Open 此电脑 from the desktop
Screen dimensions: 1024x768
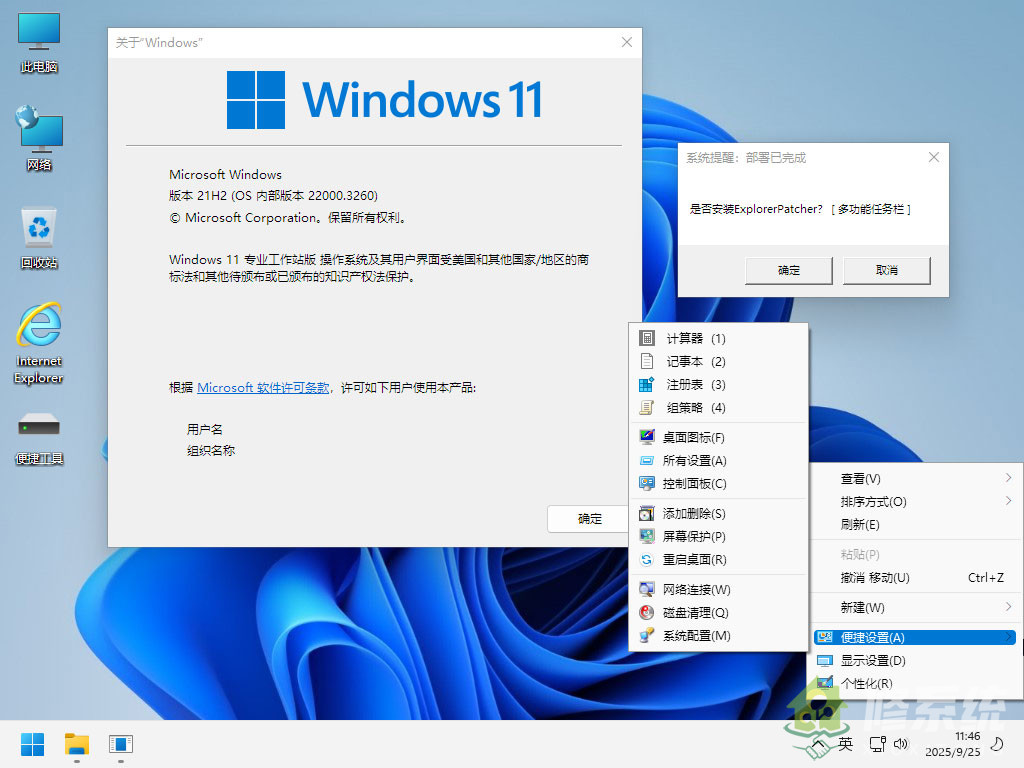(x=38, y=40)
